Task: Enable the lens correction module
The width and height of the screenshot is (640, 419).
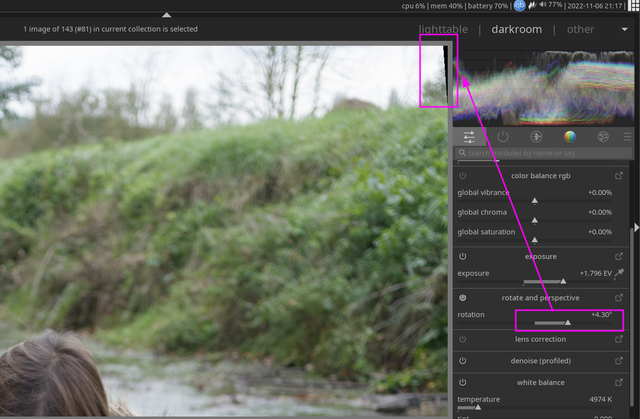Action: (462, 339)
